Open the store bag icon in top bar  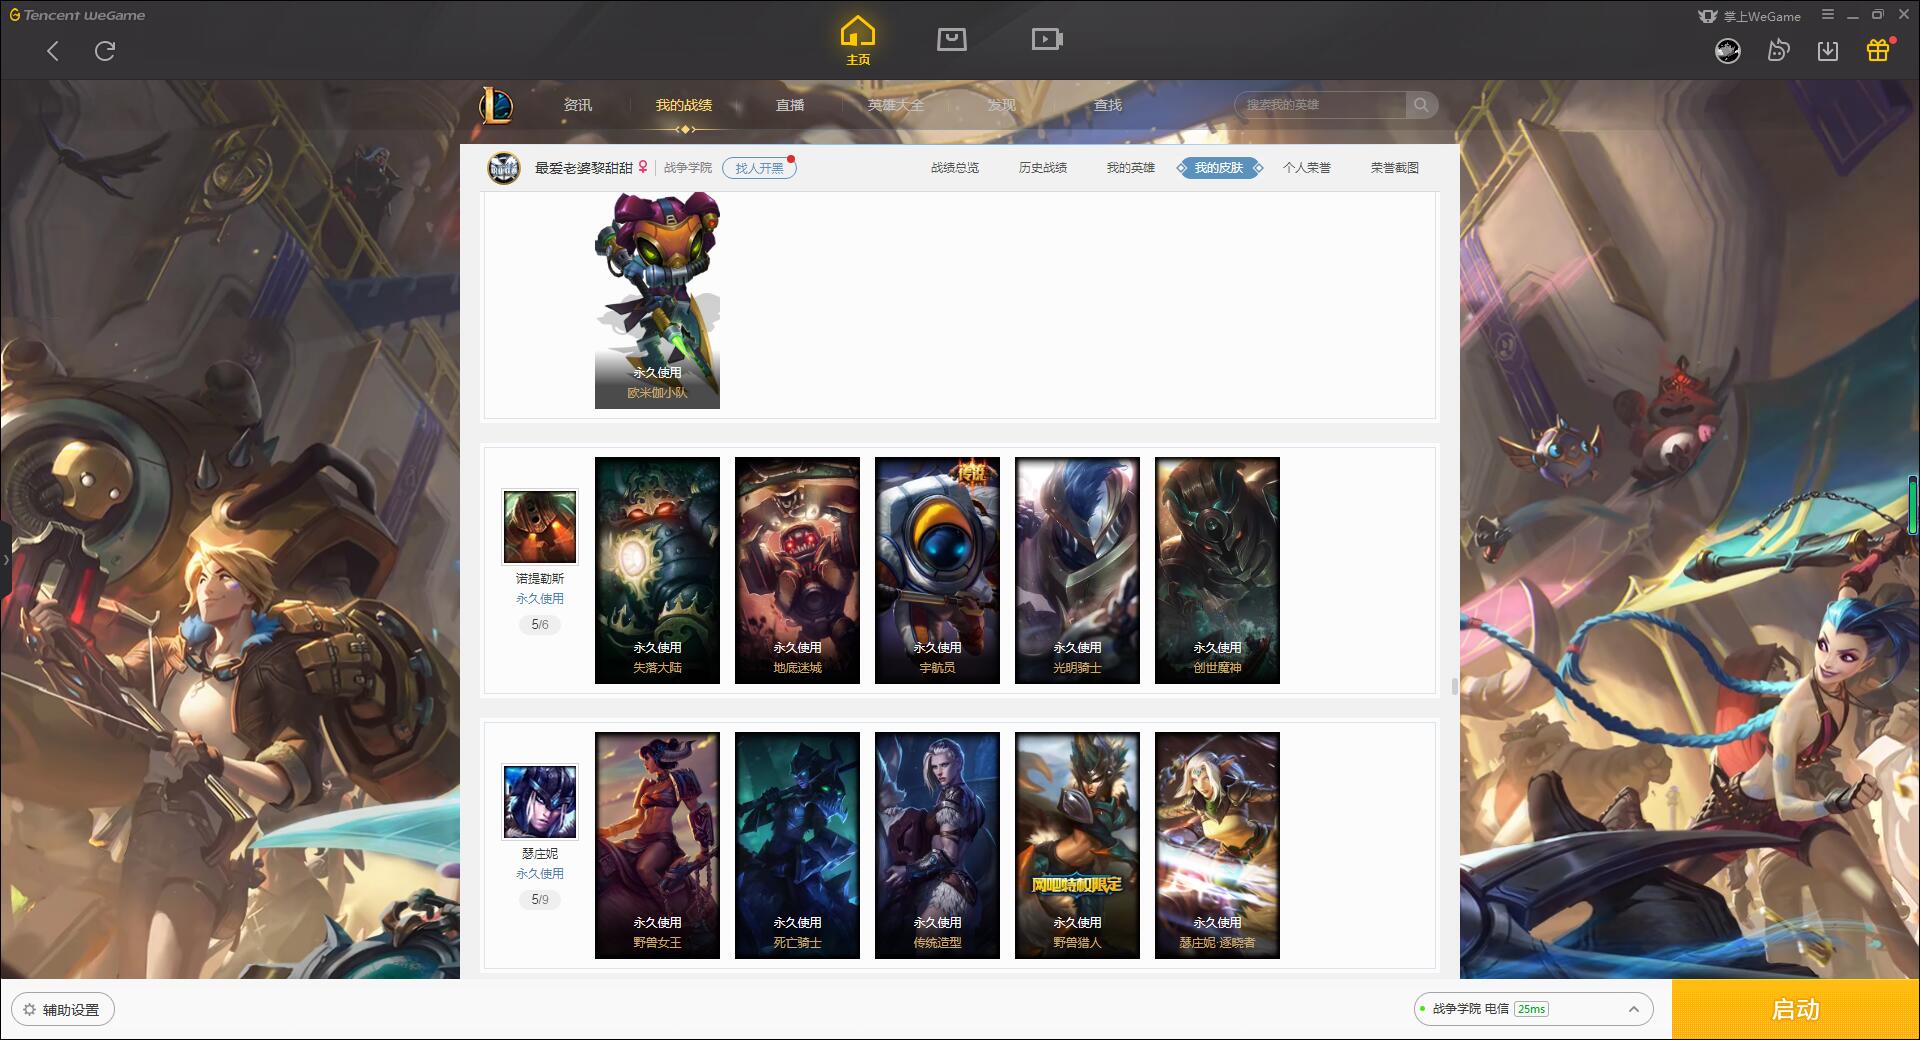[951, 39]
